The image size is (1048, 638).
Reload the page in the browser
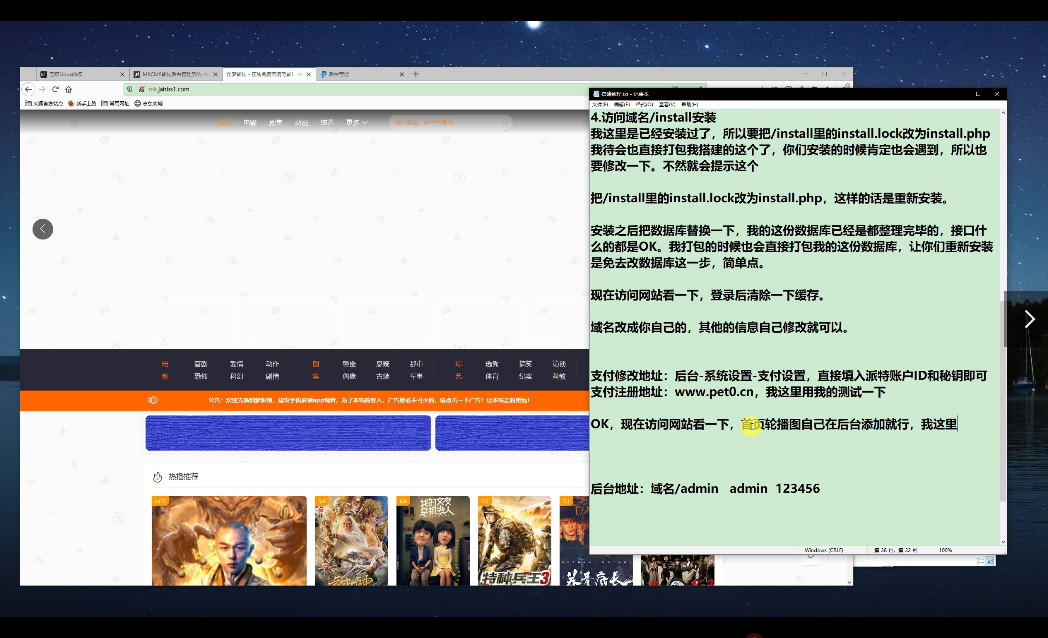coord(55,89)
